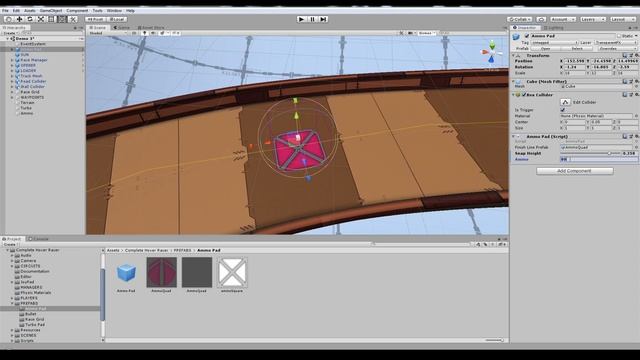The image size is (640, 360).
Task: Select the Scale tool in the toolbar
Action: [41, 19]
